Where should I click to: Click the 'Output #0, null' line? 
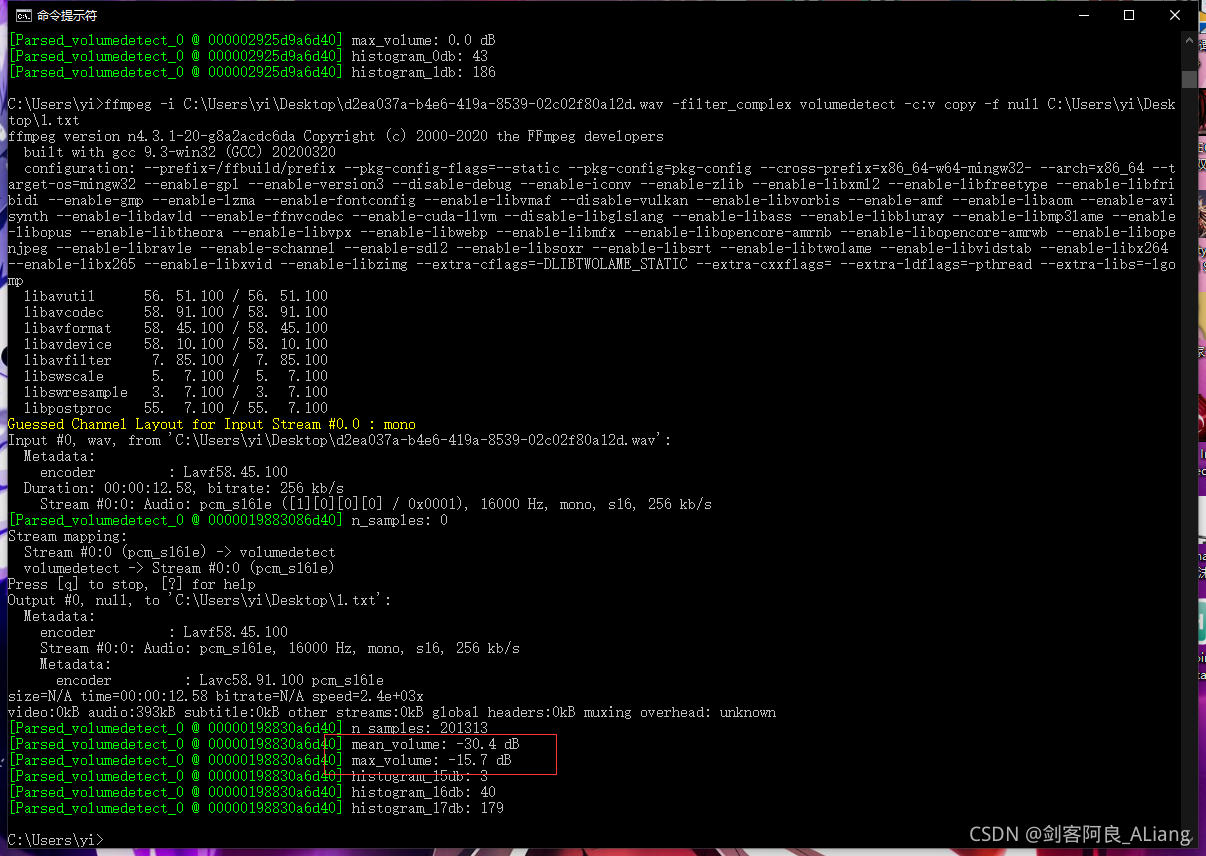coord(200,600)
